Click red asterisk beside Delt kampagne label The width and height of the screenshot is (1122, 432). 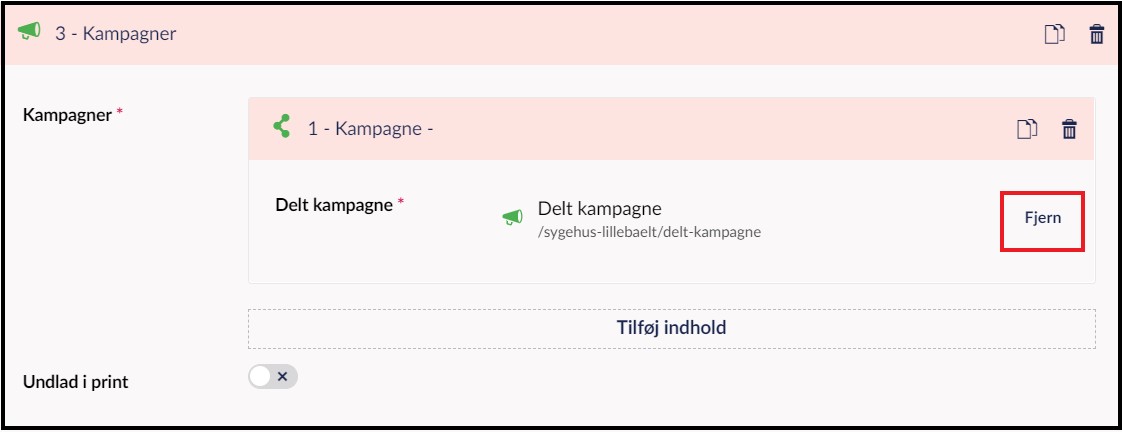401,203
